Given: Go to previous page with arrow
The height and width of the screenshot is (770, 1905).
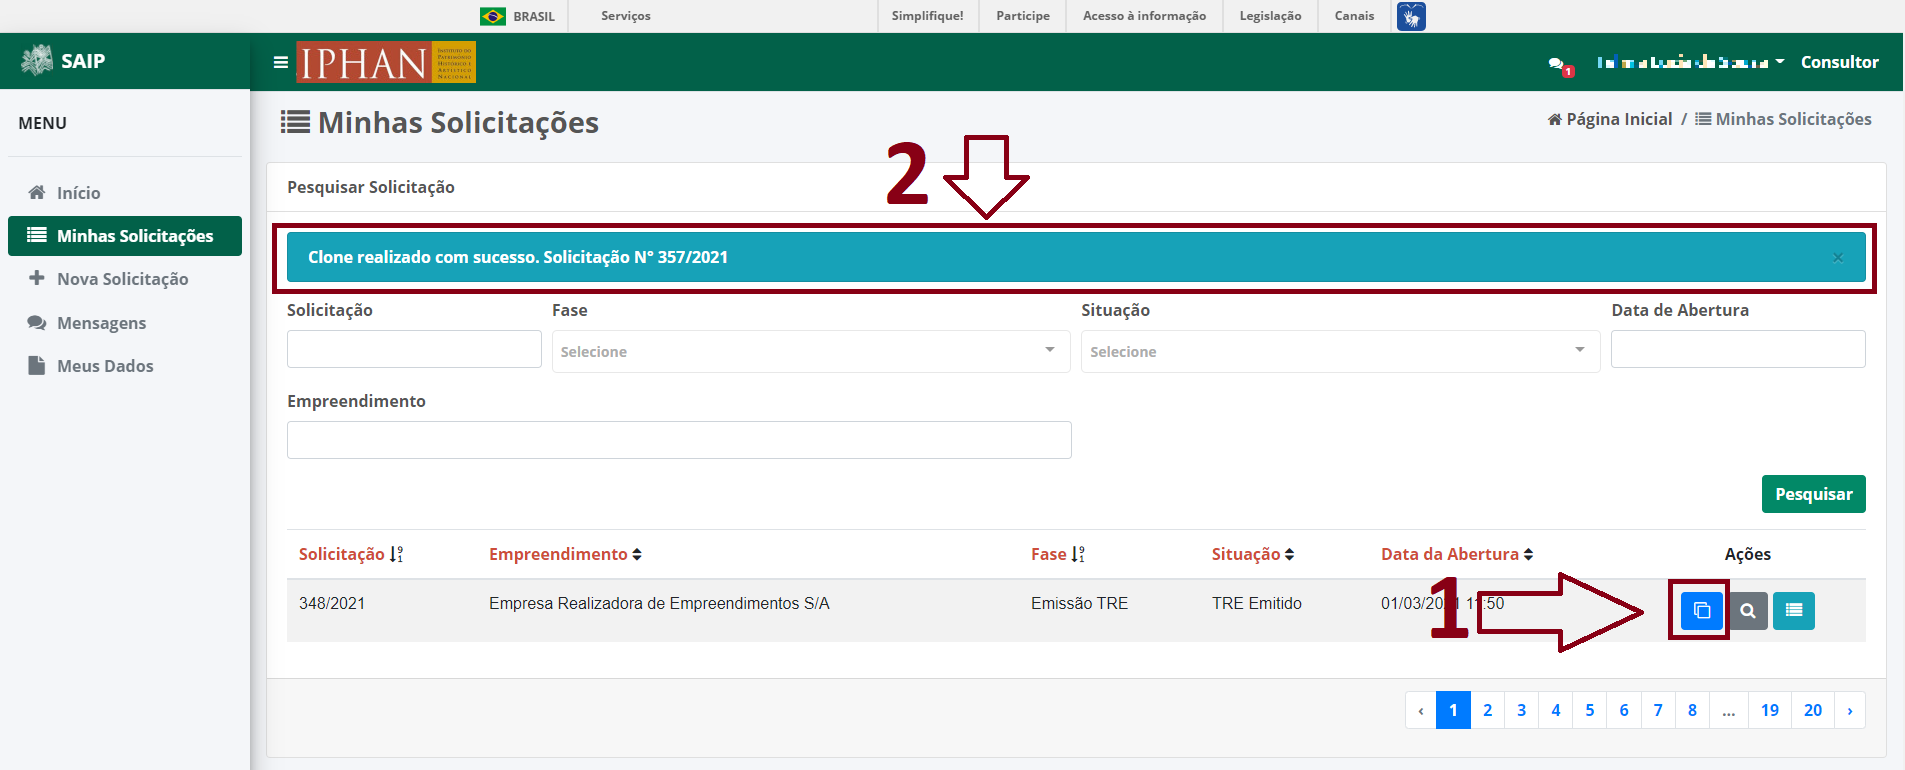Looking at the screenshot, I should (x=1420, y=710).
